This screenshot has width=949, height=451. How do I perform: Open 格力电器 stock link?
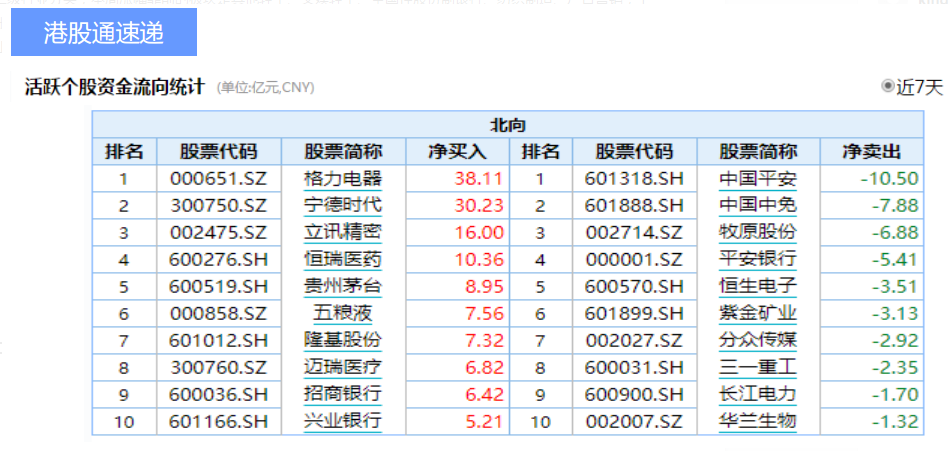click(343, 179)
